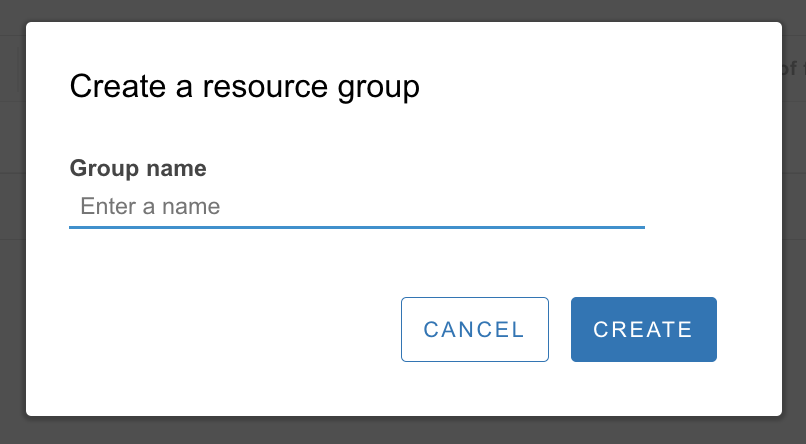Abort the dialog using CANCEL
The width and height of the screenshot is (806, 444).
click(x=474, y=329)
